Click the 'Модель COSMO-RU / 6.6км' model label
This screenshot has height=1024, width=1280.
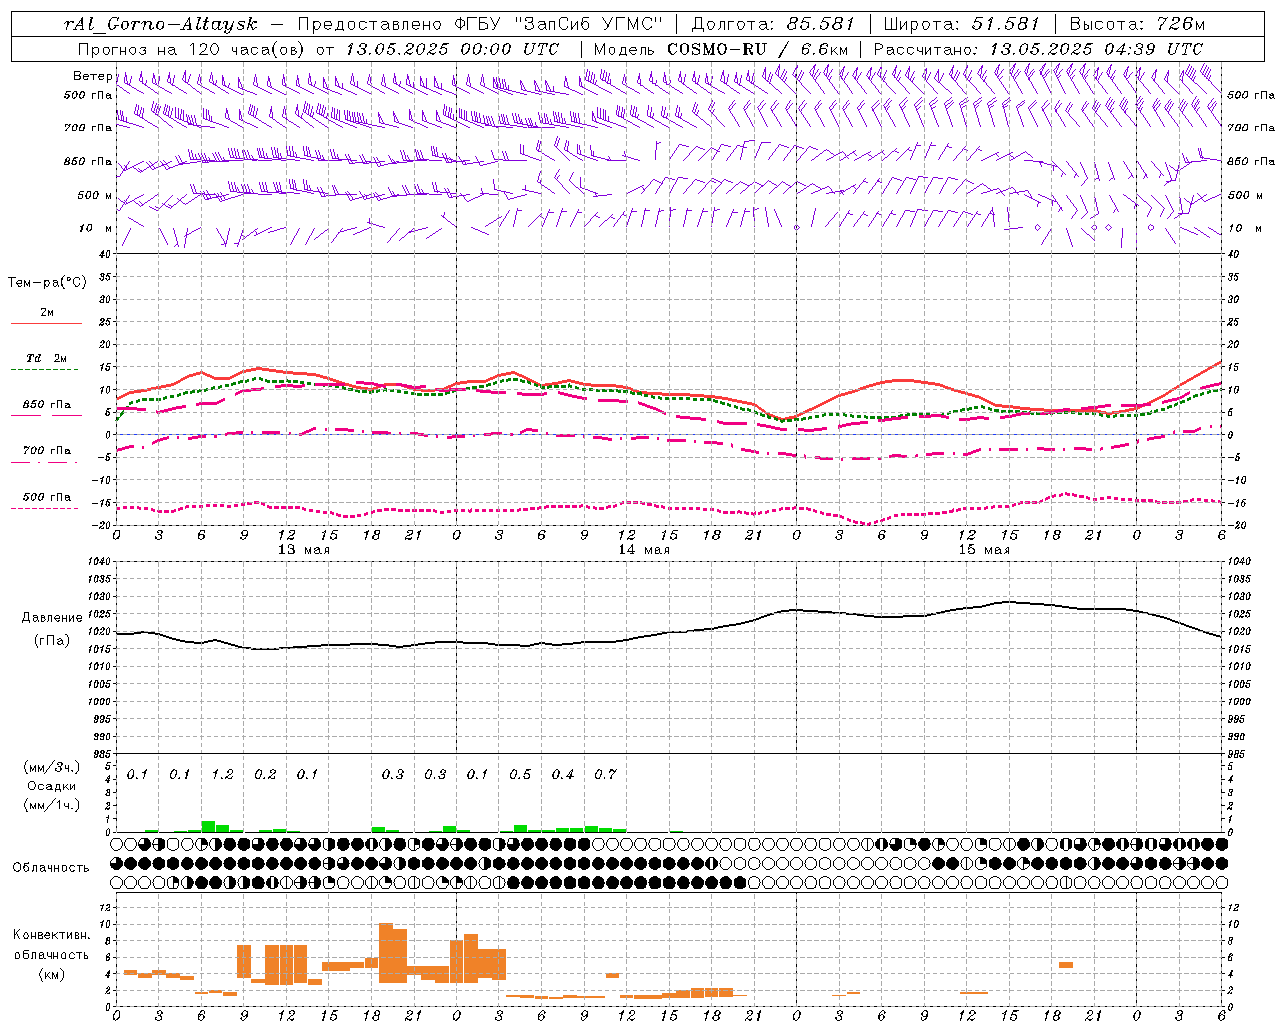coord(721,49)
